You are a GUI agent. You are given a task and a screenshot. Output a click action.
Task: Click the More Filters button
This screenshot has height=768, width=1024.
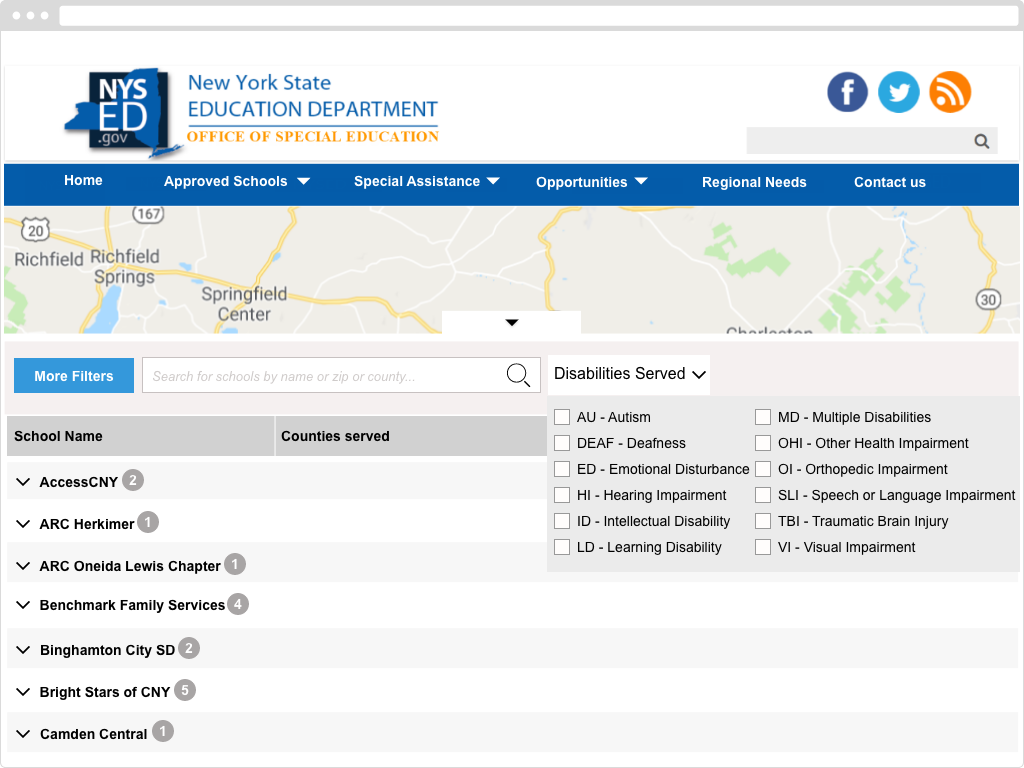click(x=74, y=376)
